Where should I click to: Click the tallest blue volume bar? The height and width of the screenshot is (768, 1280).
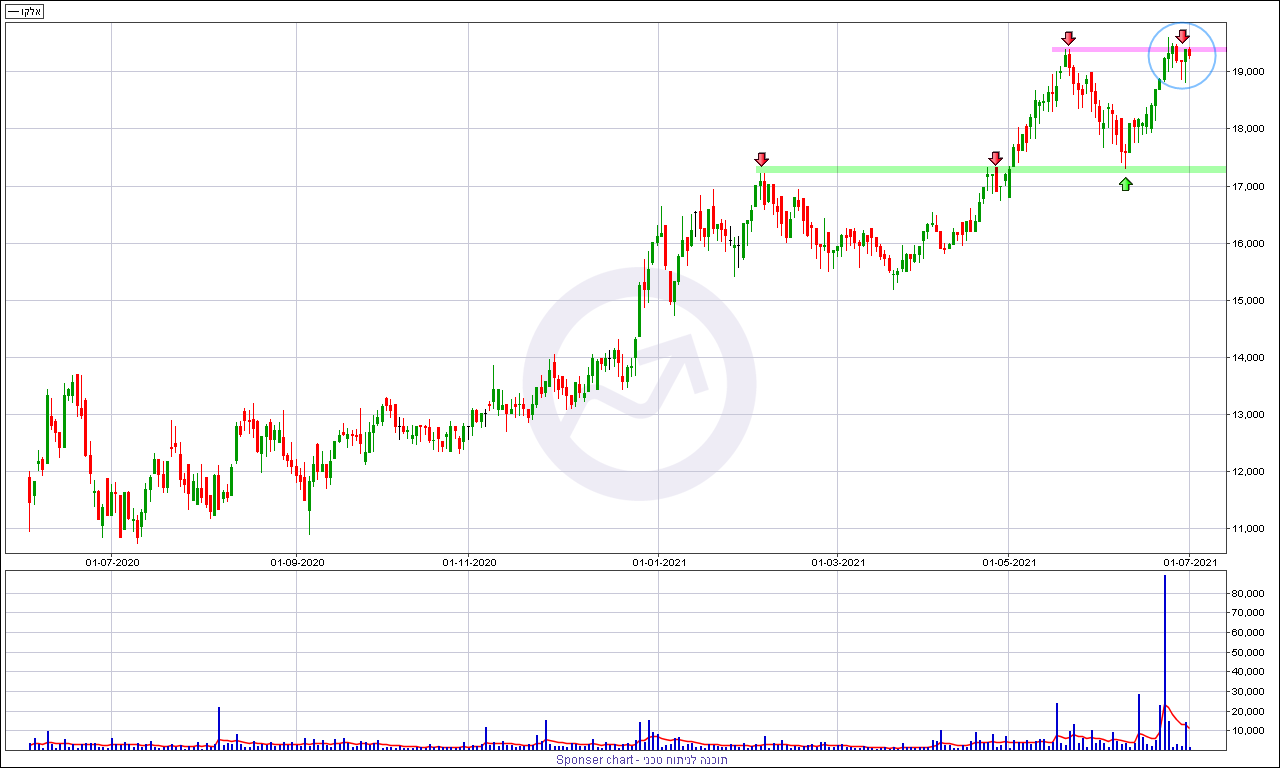1165,662
